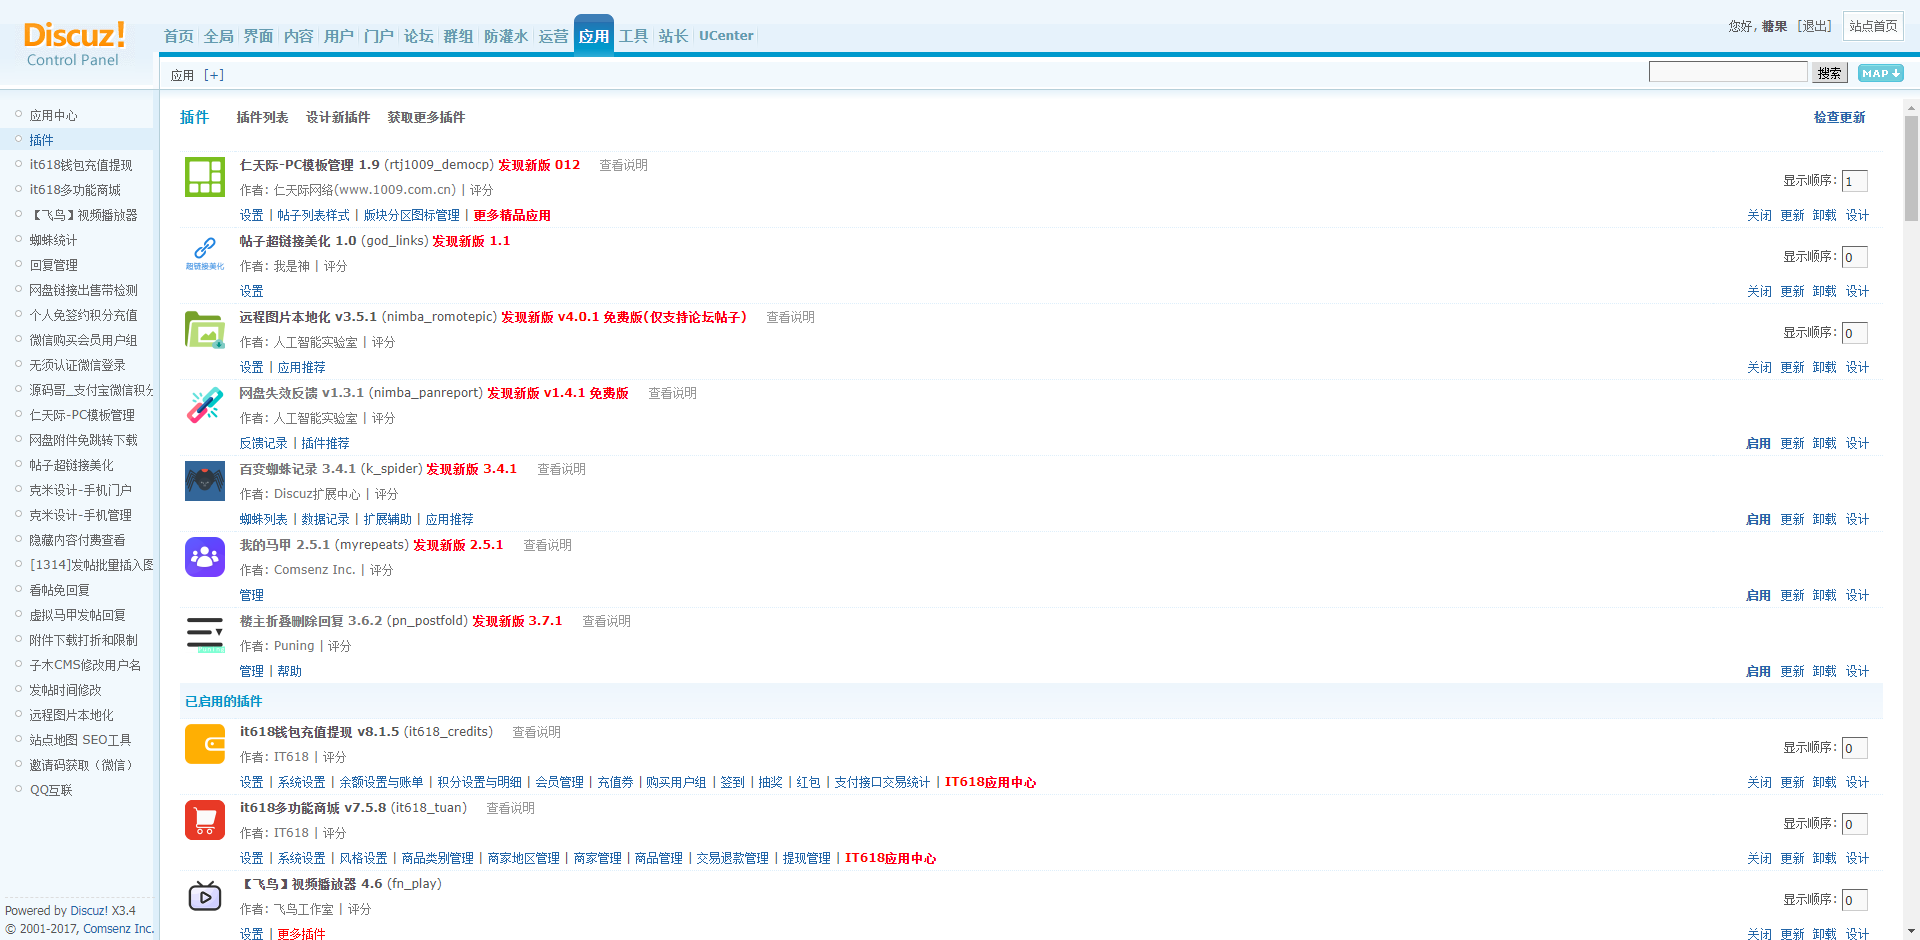Image resolution: width=1920 pixels, height=940 pixels.
Task: Select 看帖免回复 in the left sidebar
Action: [x=59, y=590]
